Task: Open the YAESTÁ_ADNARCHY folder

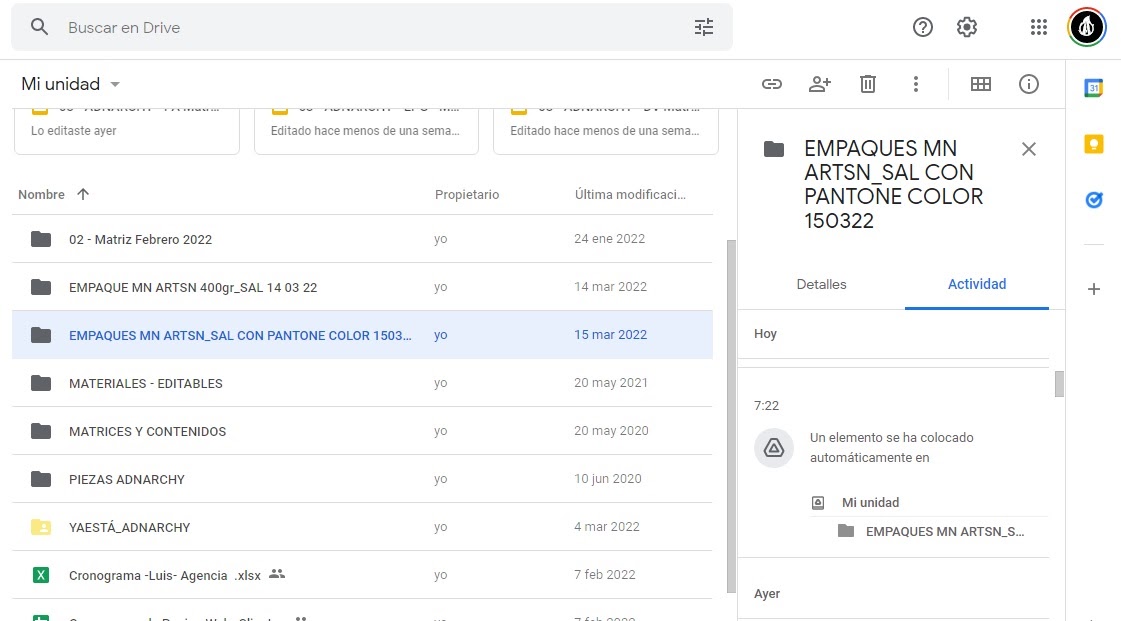Action: click(131, 527)
